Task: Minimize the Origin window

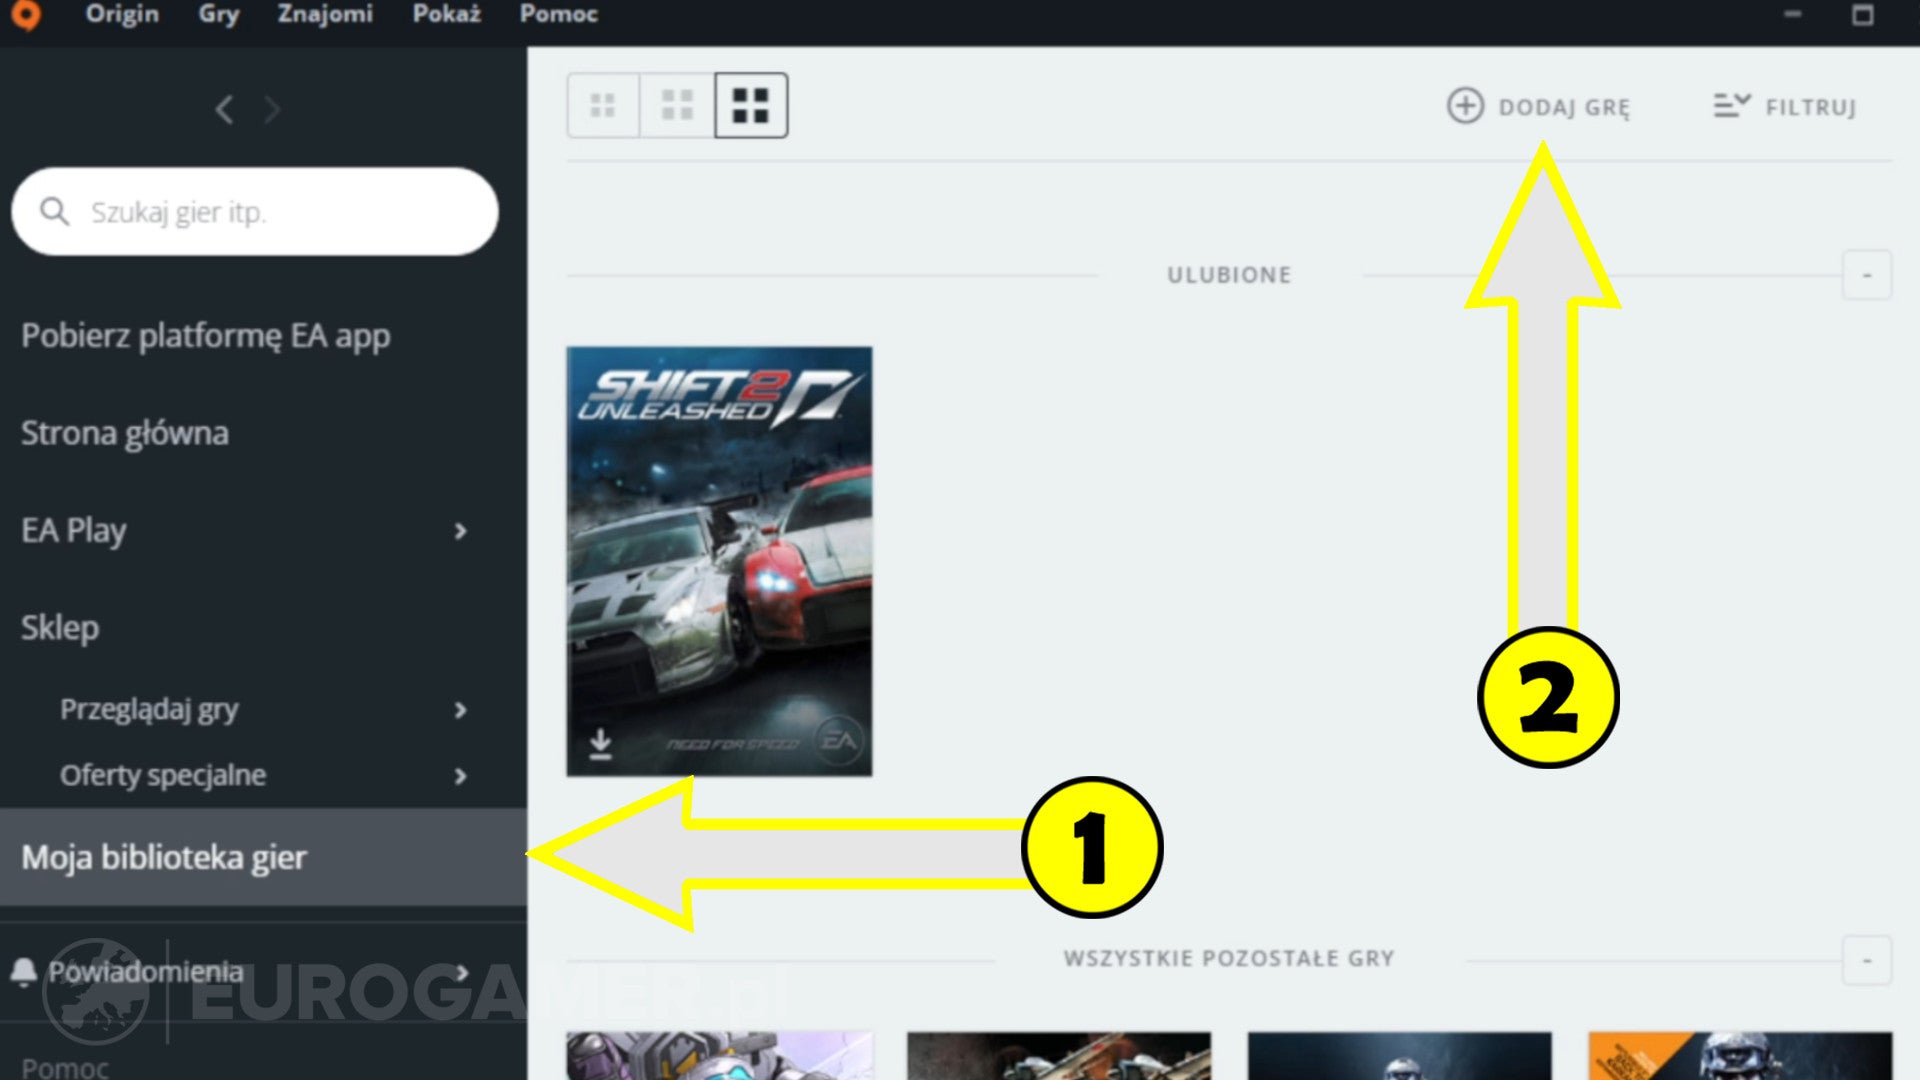Action: [x=1793, y=14]
